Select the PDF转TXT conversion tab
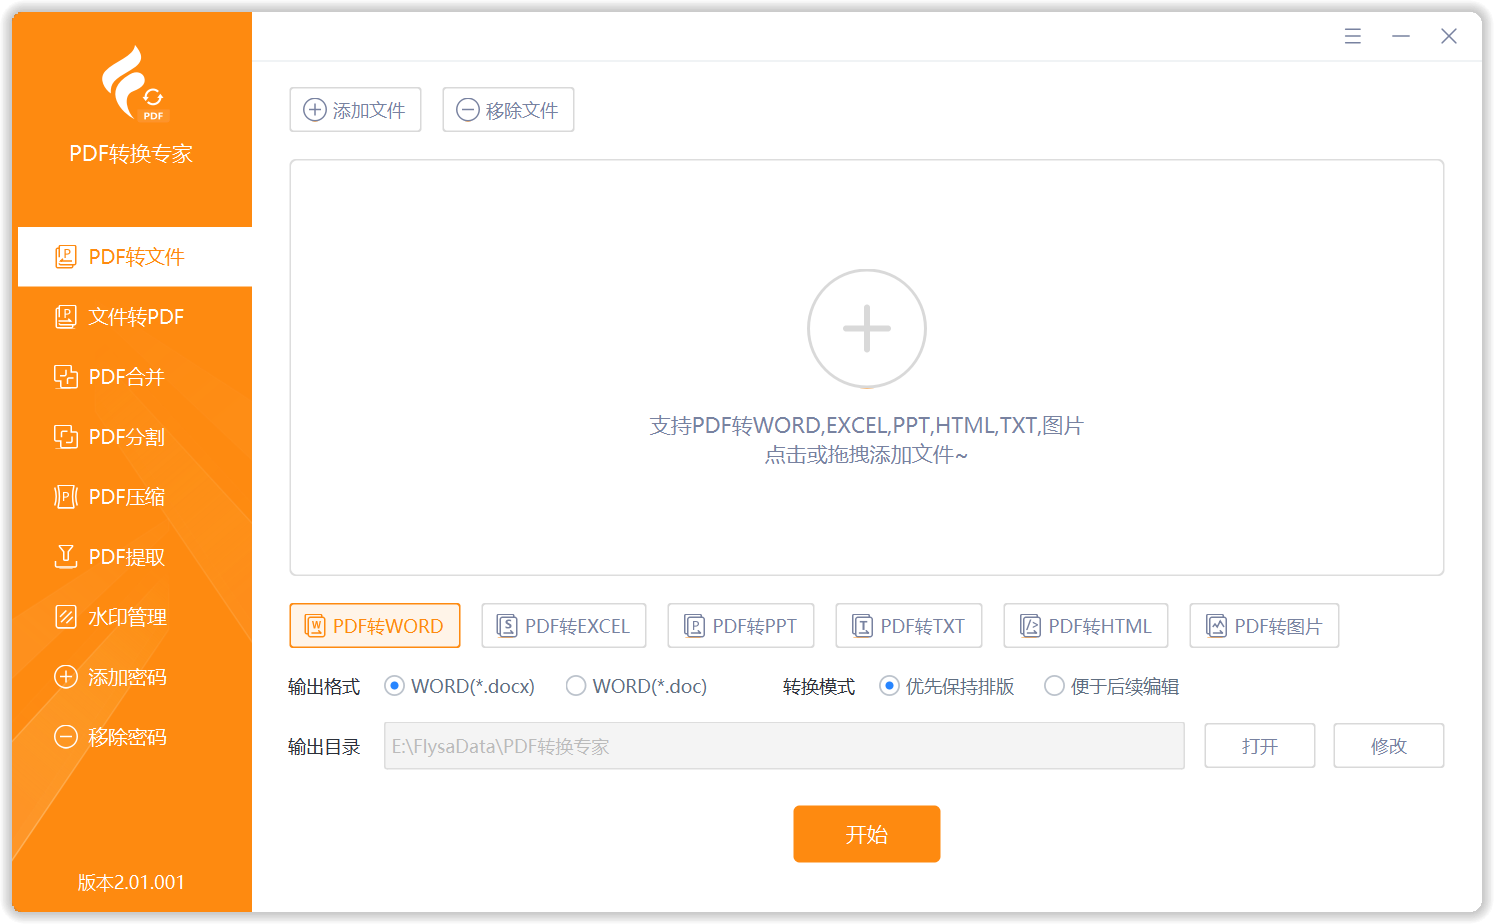Image resolution: width=1494 pixels, height=924 pixels. [909, 626]
